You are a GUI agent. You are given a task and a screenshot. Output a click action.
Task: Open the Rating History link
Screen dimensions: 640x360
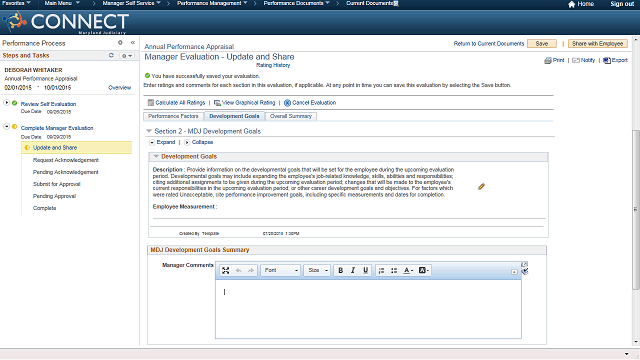tap(273, 65)
